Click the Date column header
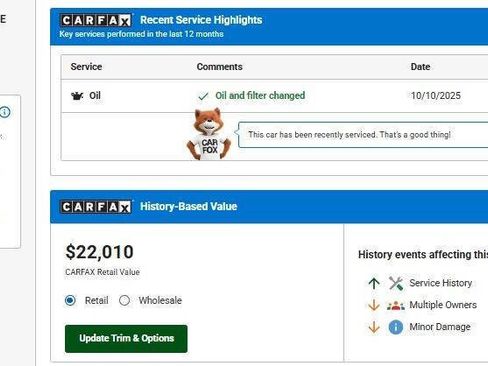The image size is (488, 366). [420, 67]
